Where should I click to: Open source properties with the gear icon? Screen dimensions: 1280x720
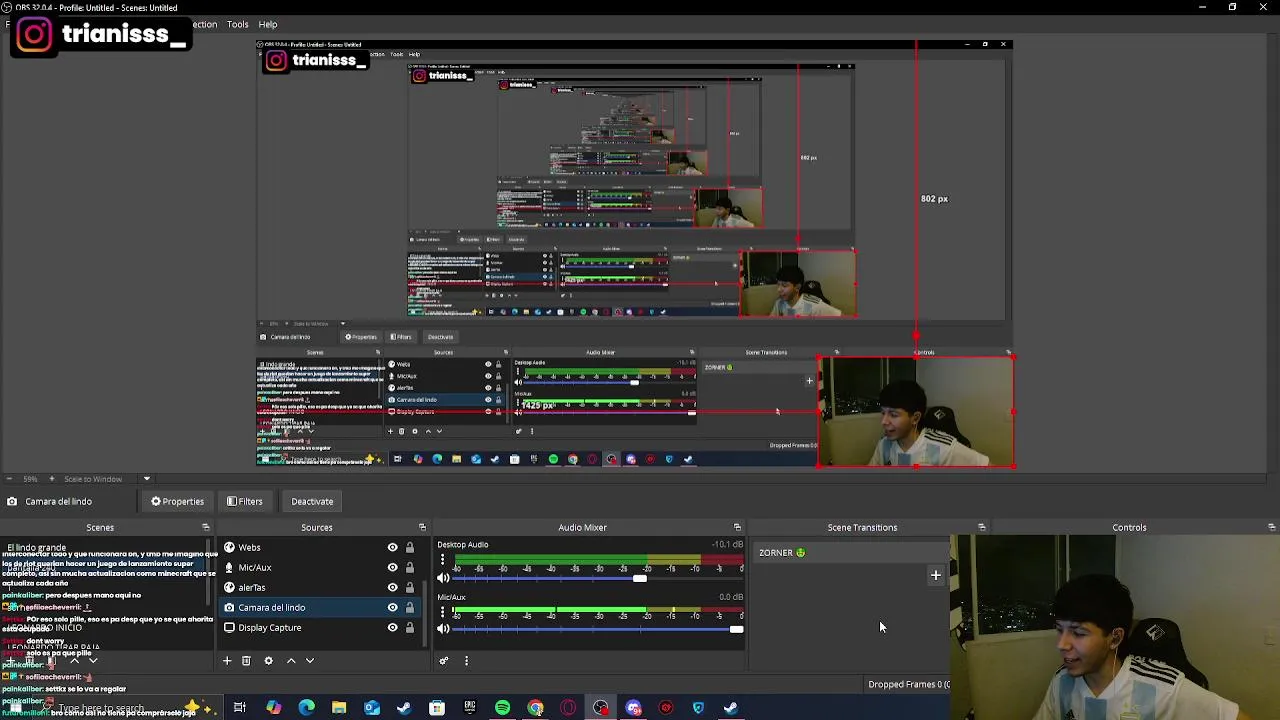coord(268,660)
